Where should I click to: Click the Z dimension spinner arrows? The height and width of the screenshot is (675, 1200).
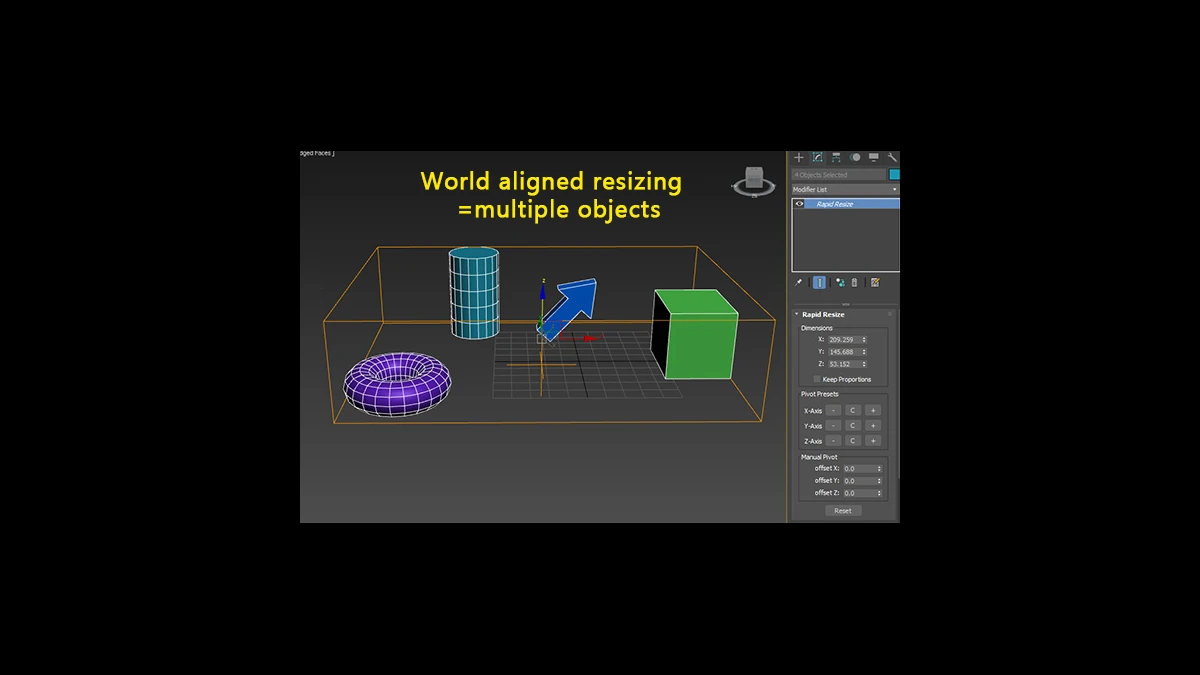coord(864,364)
